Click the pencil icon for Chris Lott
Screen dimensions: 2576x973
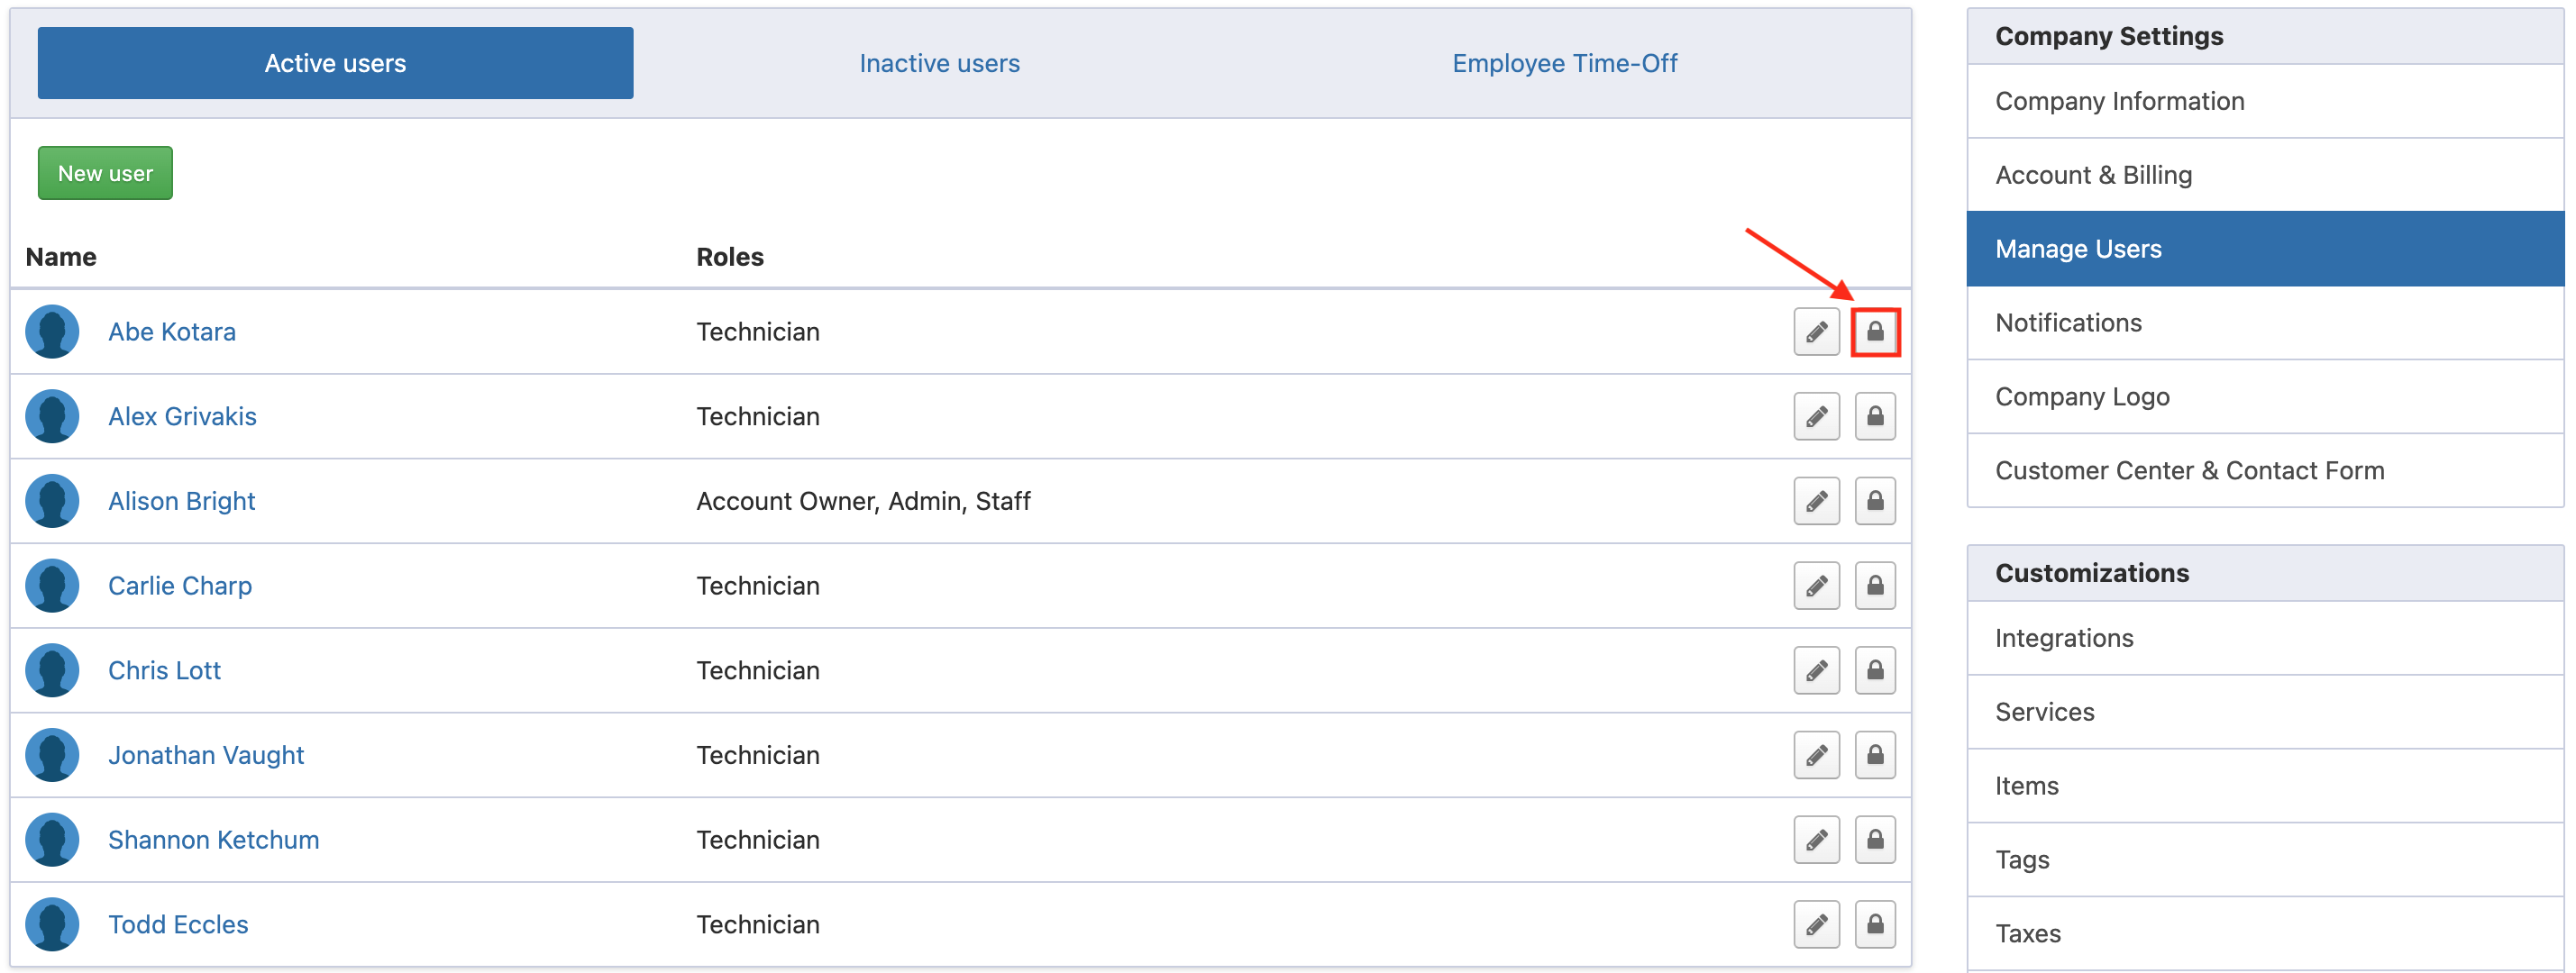pos(1816,670)
